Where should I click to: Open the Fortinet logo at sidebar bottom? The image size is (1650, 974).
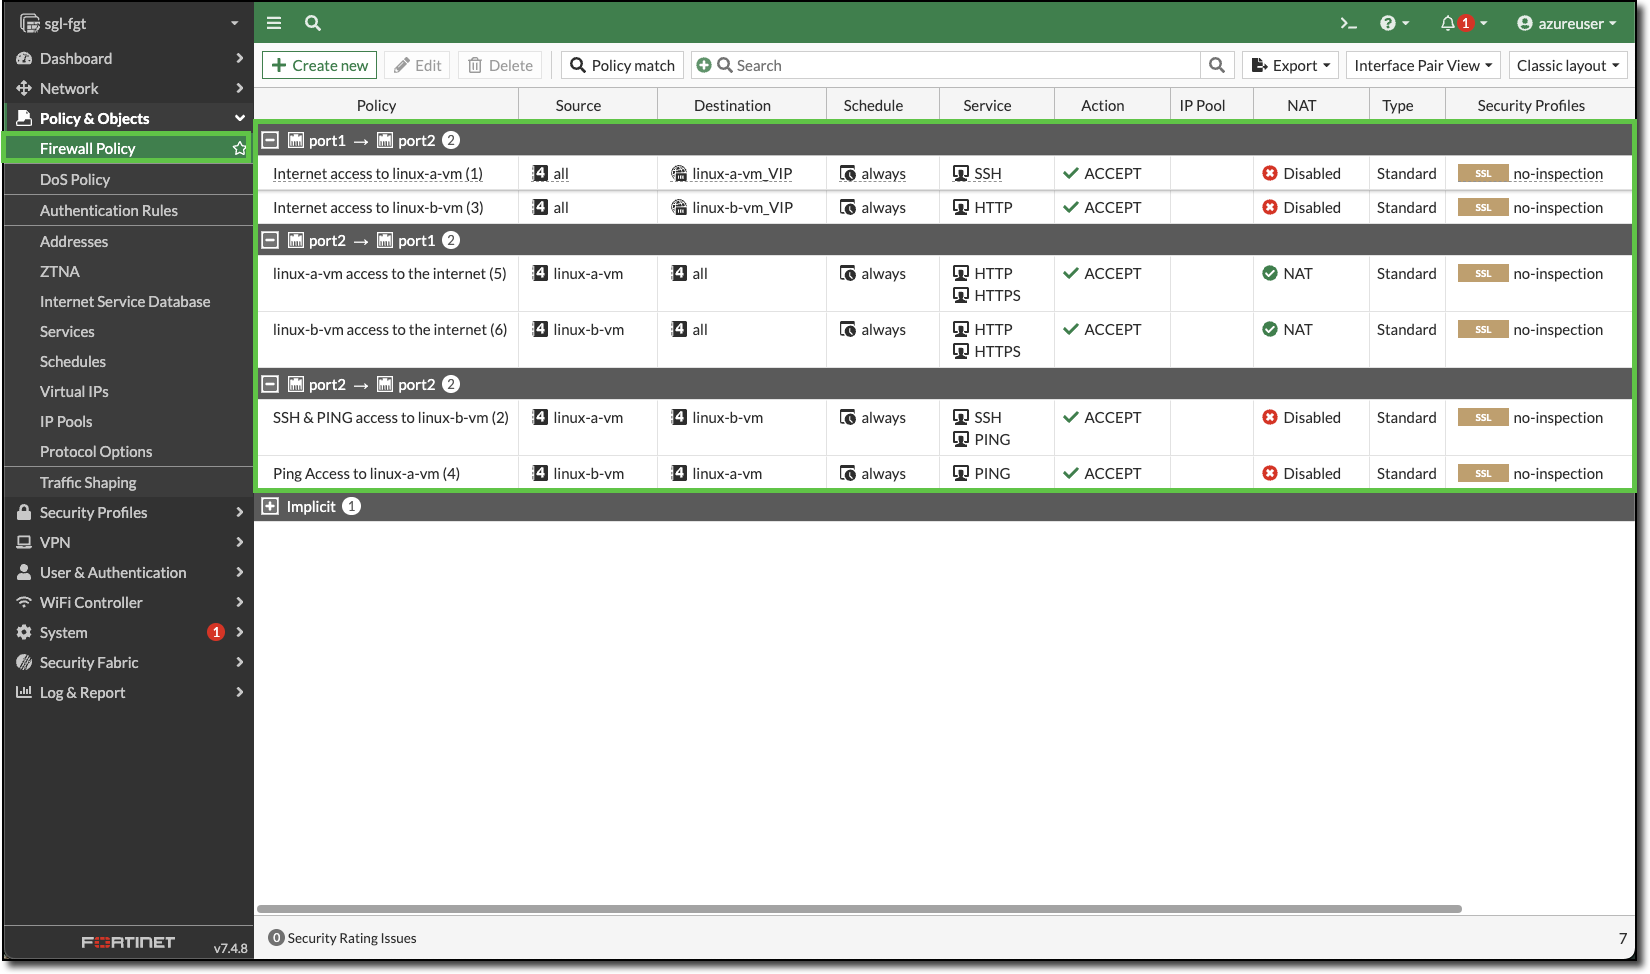pyautogui.click(x=126, y=941)
